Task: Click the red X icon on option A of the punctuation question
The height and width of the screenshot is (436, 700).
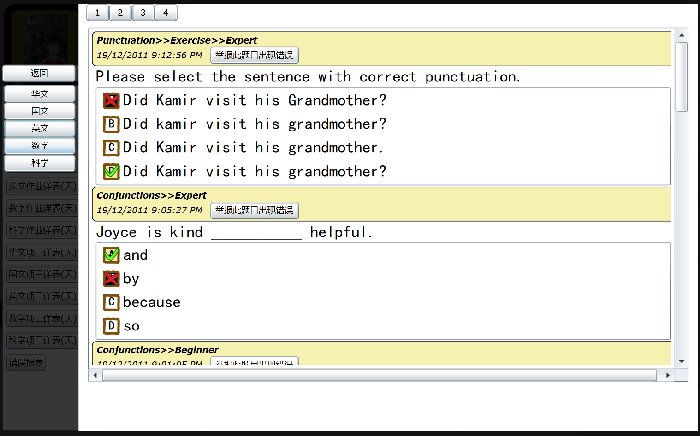Action: pyautogui.click(x=111, y=100)
